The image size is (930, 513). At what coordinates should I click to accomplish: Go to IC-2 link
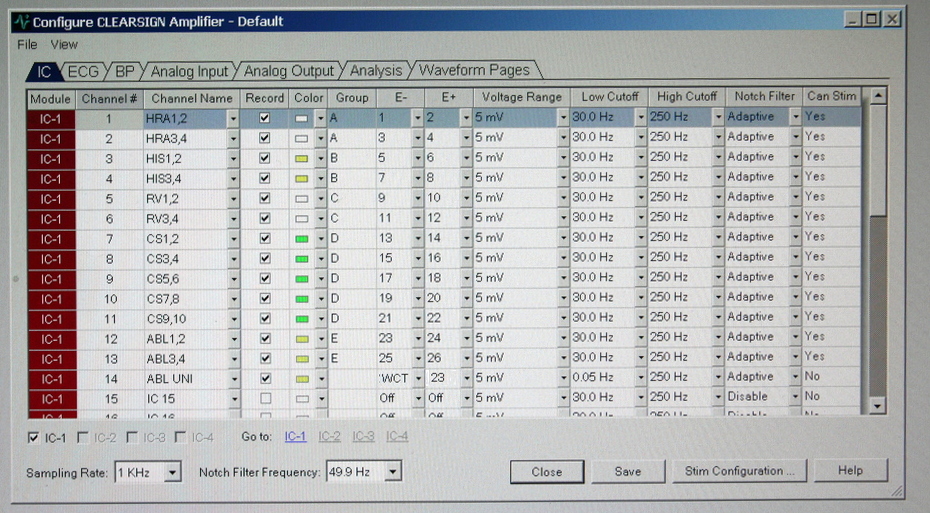329,436
